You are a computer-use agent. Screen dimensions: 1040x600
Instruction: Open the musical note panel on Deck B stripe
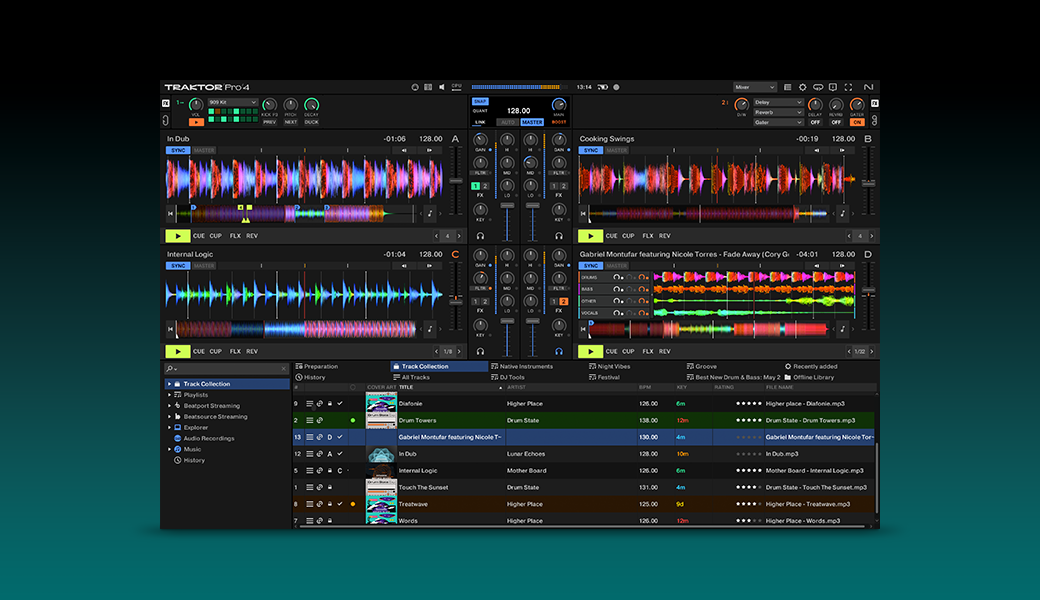point(842,213)
